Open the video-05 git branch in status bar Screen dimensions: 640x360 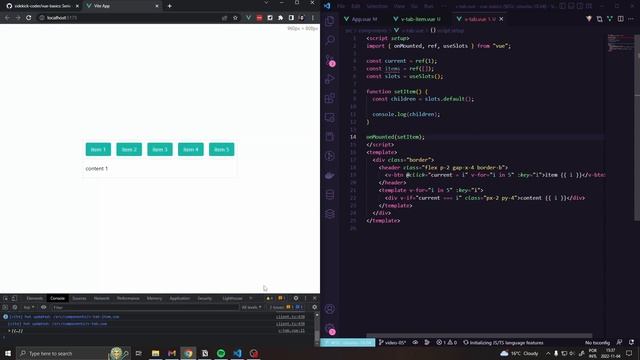coord(392,343)
